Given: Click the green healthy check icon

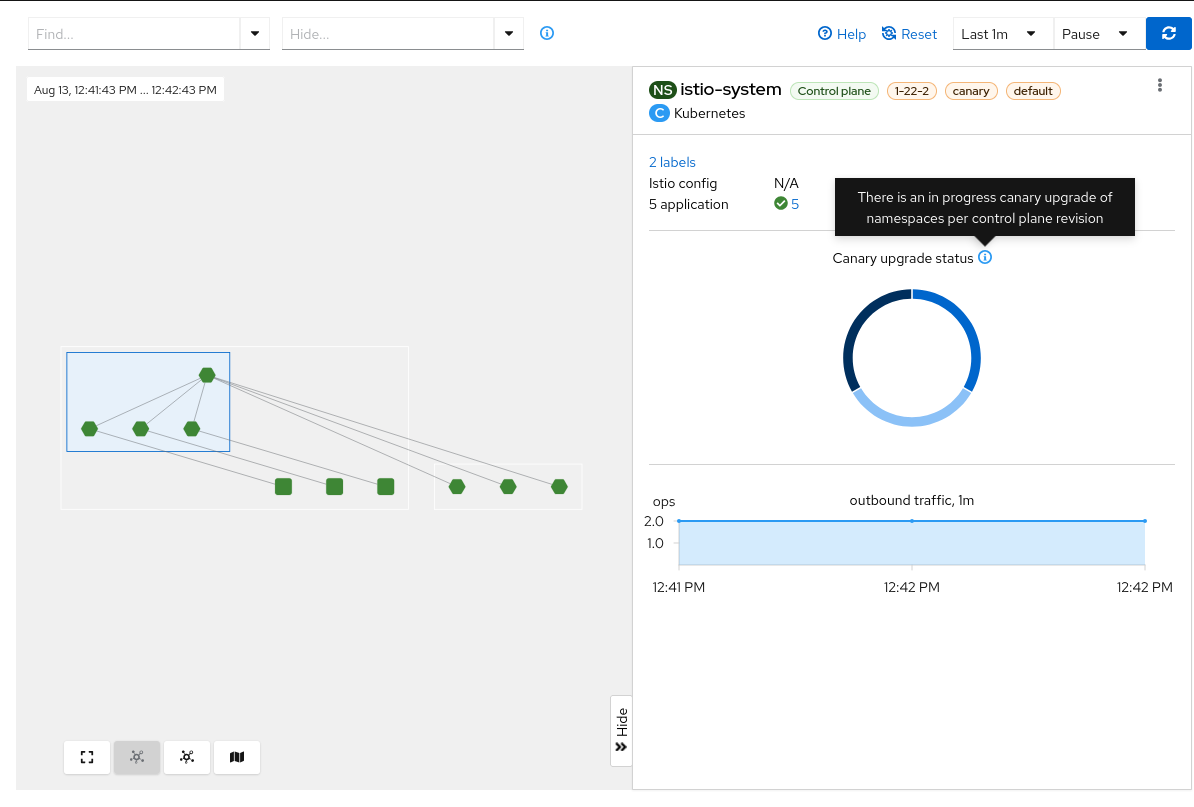Looking at the screenshot, I should pos(781,203).
